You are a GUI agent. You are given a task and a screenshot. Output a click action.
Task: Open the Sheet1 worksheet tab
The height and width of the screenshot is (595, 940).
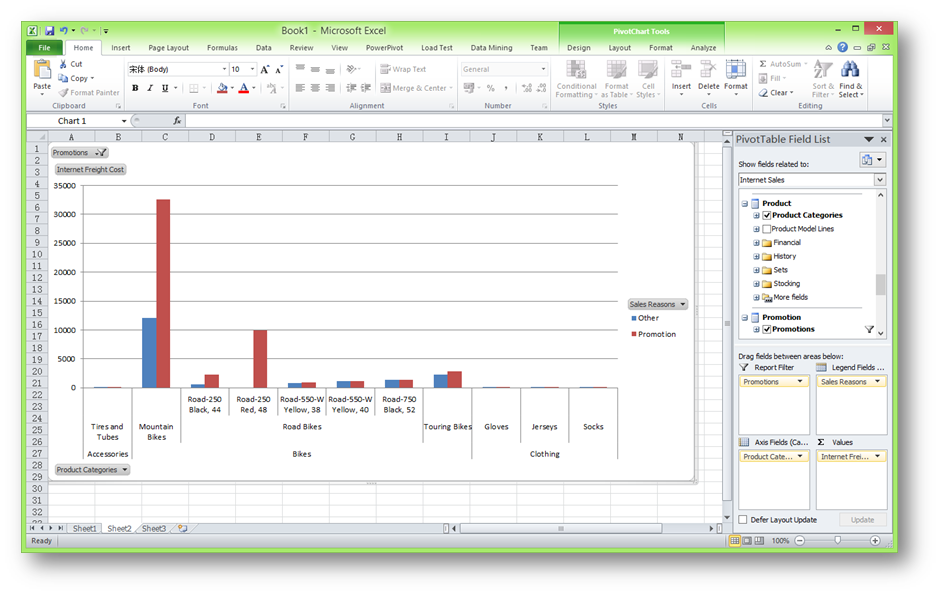[x=84, y=528]
